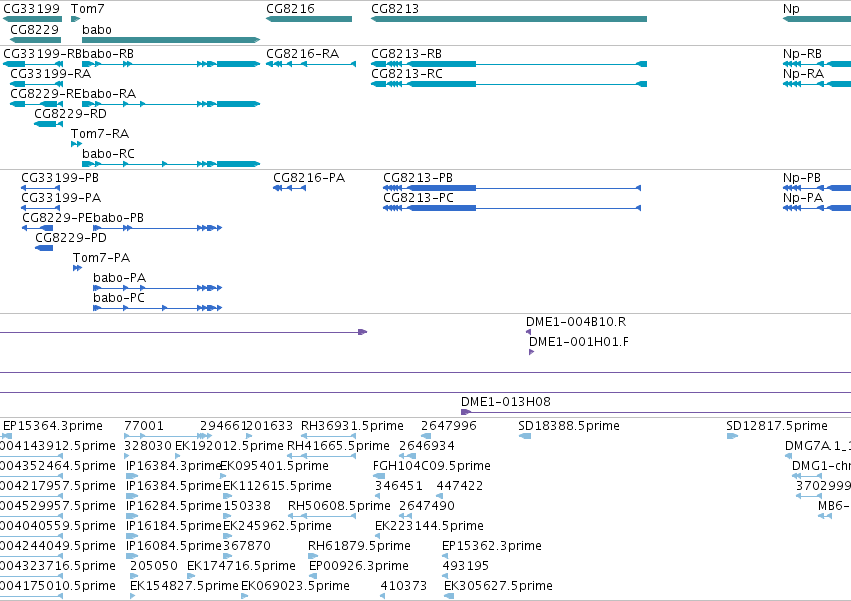Select the babo gene bar

[x=171, y=40]
